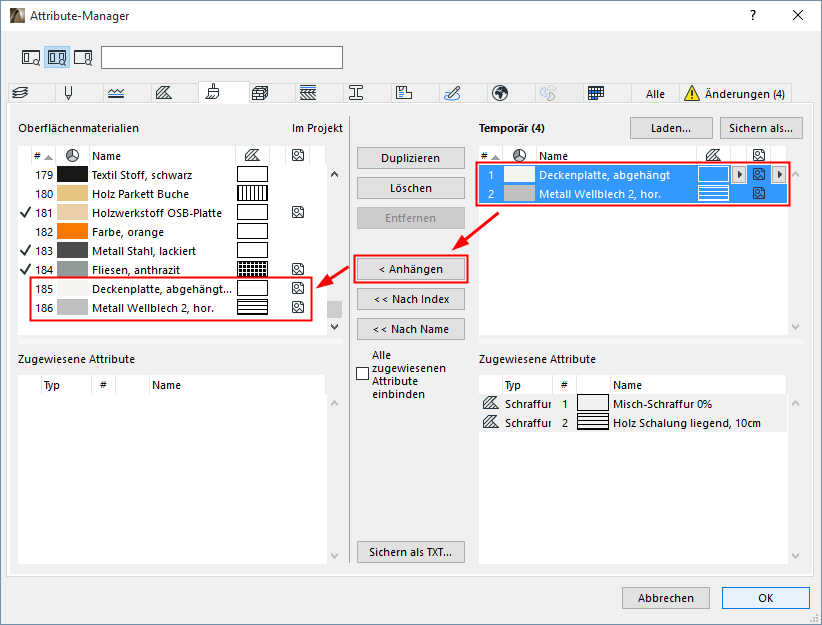Select assigned attribute Misch-Schraffur 0%

click(x=633, y=404)
